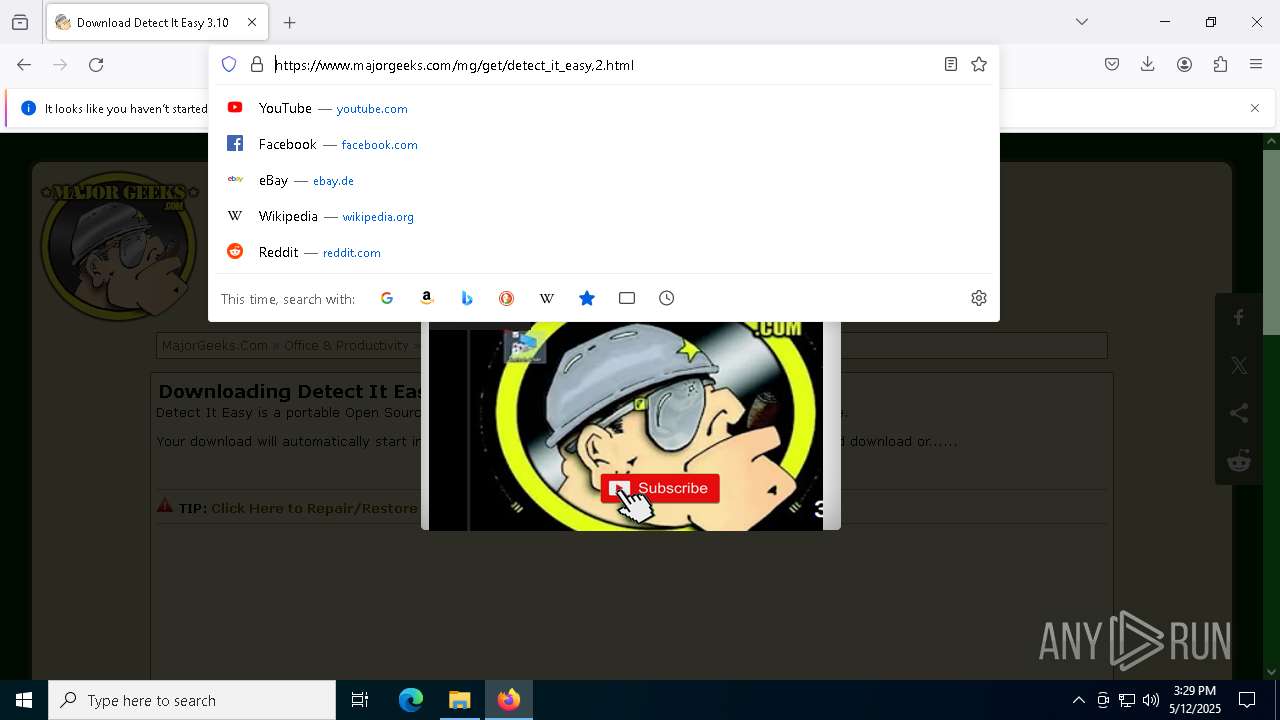Open network status tray icon

coord(1127,700)
